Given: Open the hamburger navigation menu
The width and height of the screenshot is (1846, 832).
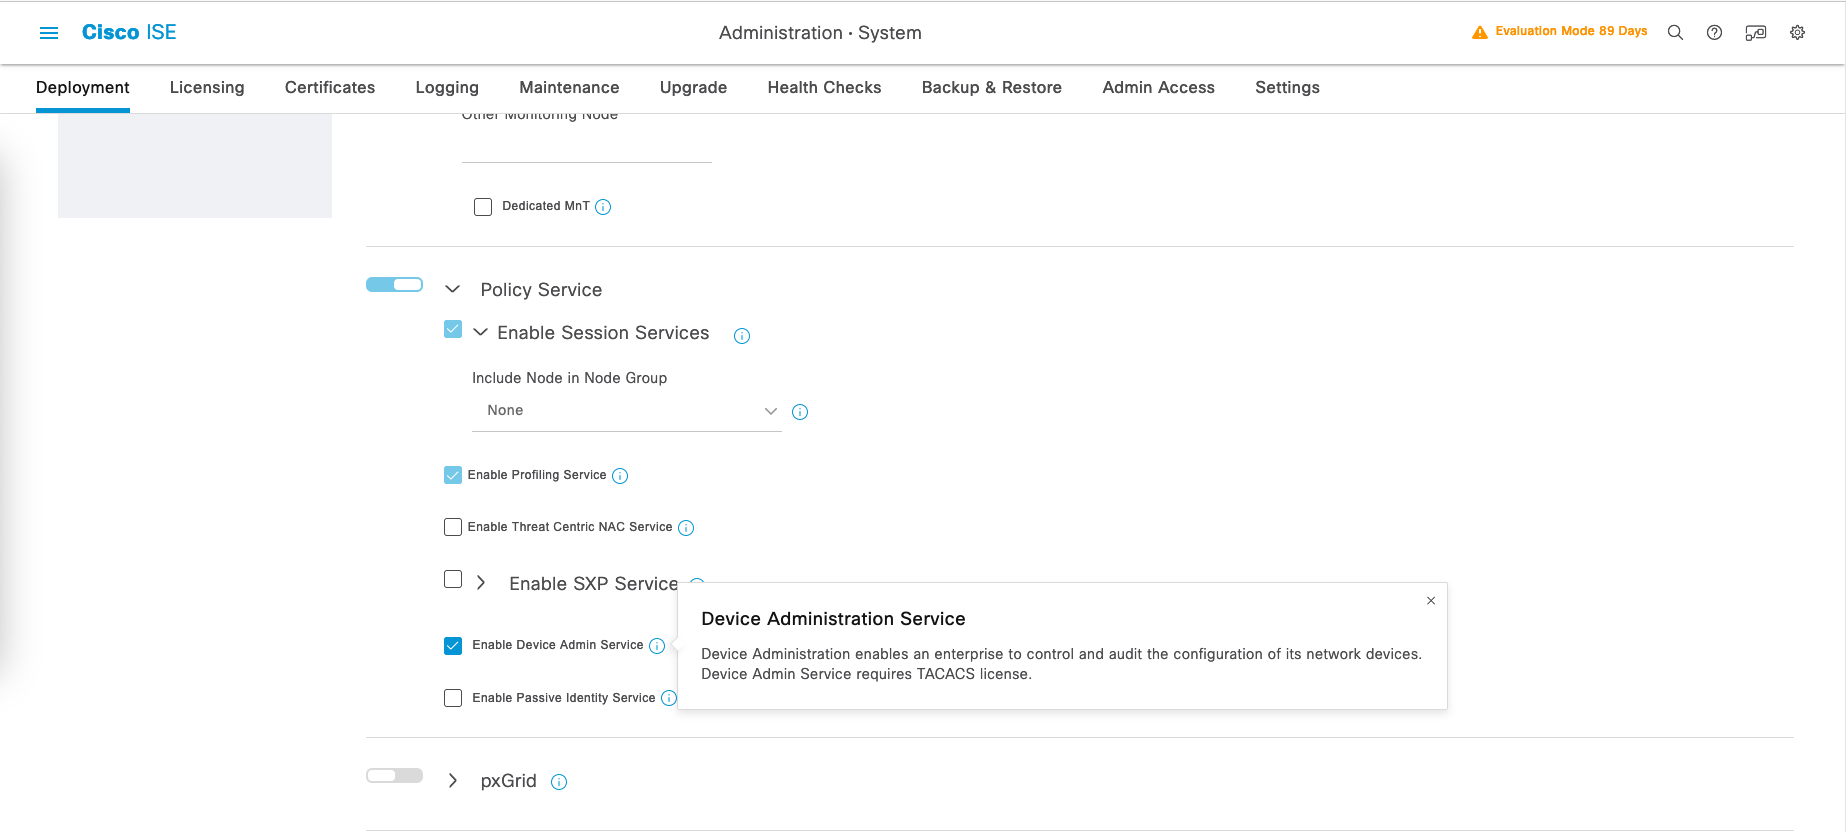Looking at the screenshot, I should pos(48,33).
